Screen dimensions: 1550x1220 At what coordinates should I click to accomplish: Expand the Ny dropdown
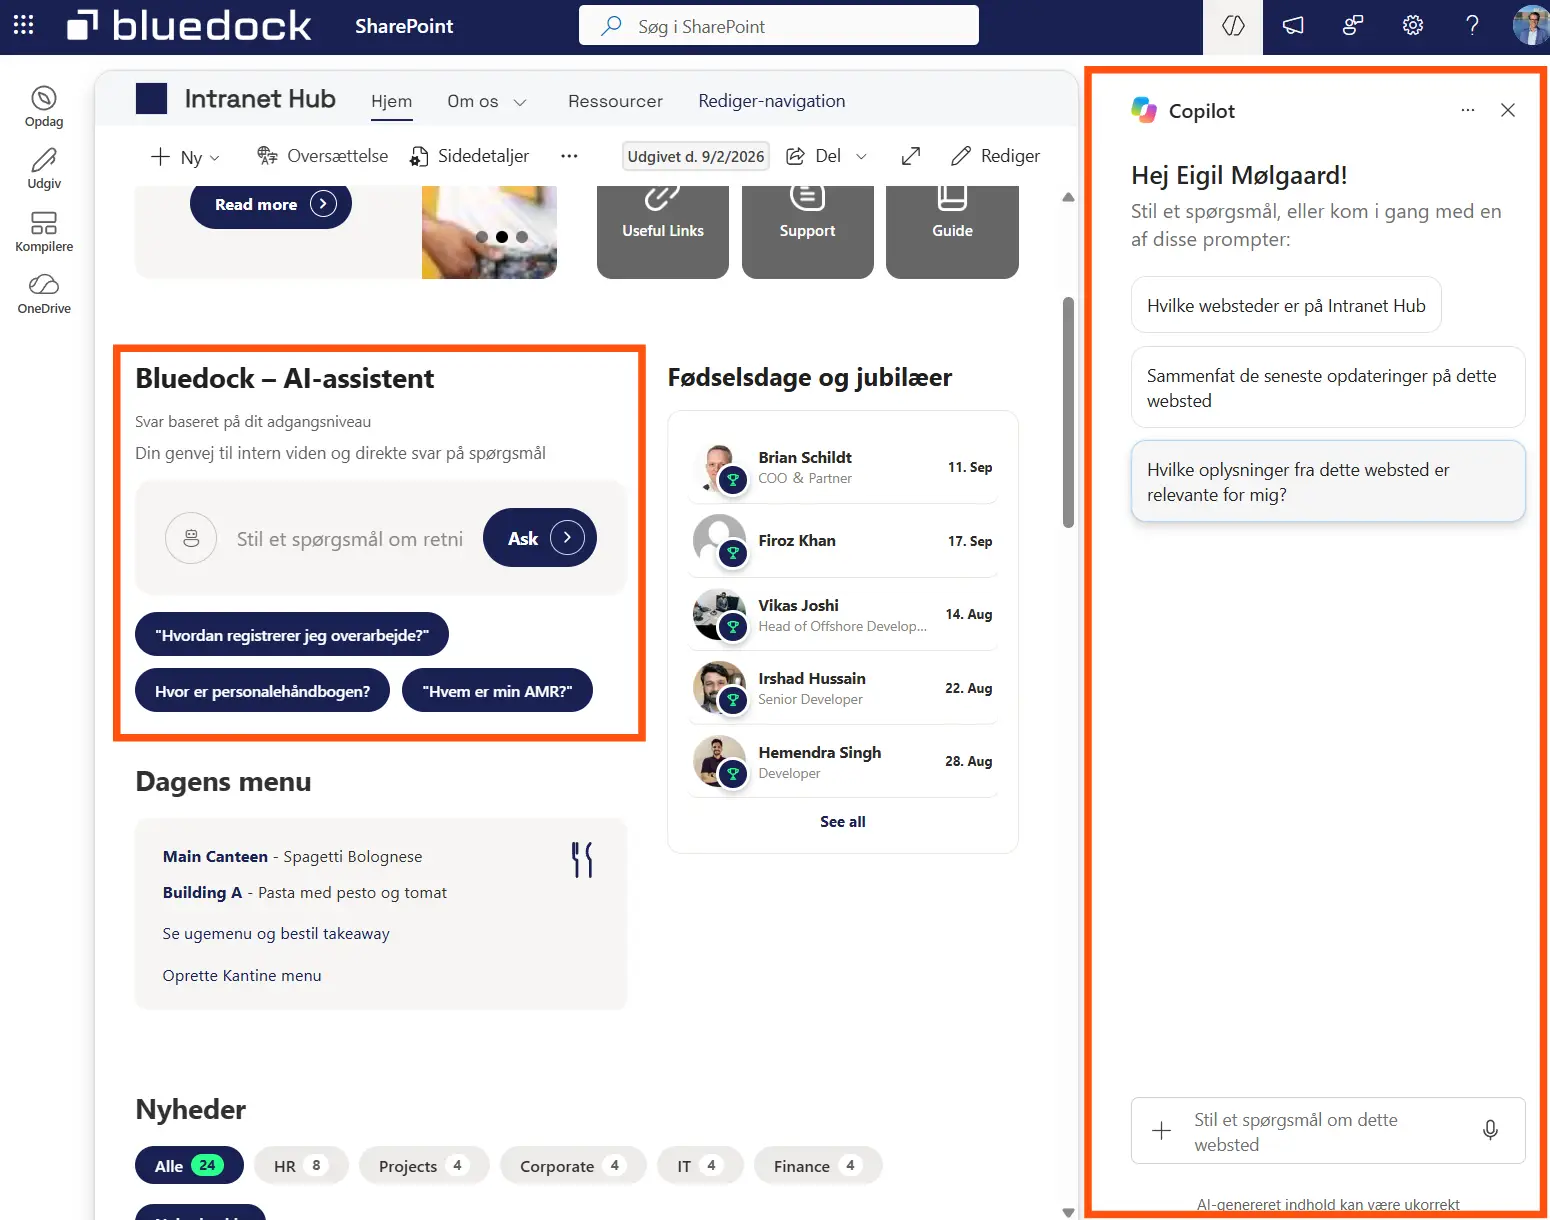(x=186, y=156)
